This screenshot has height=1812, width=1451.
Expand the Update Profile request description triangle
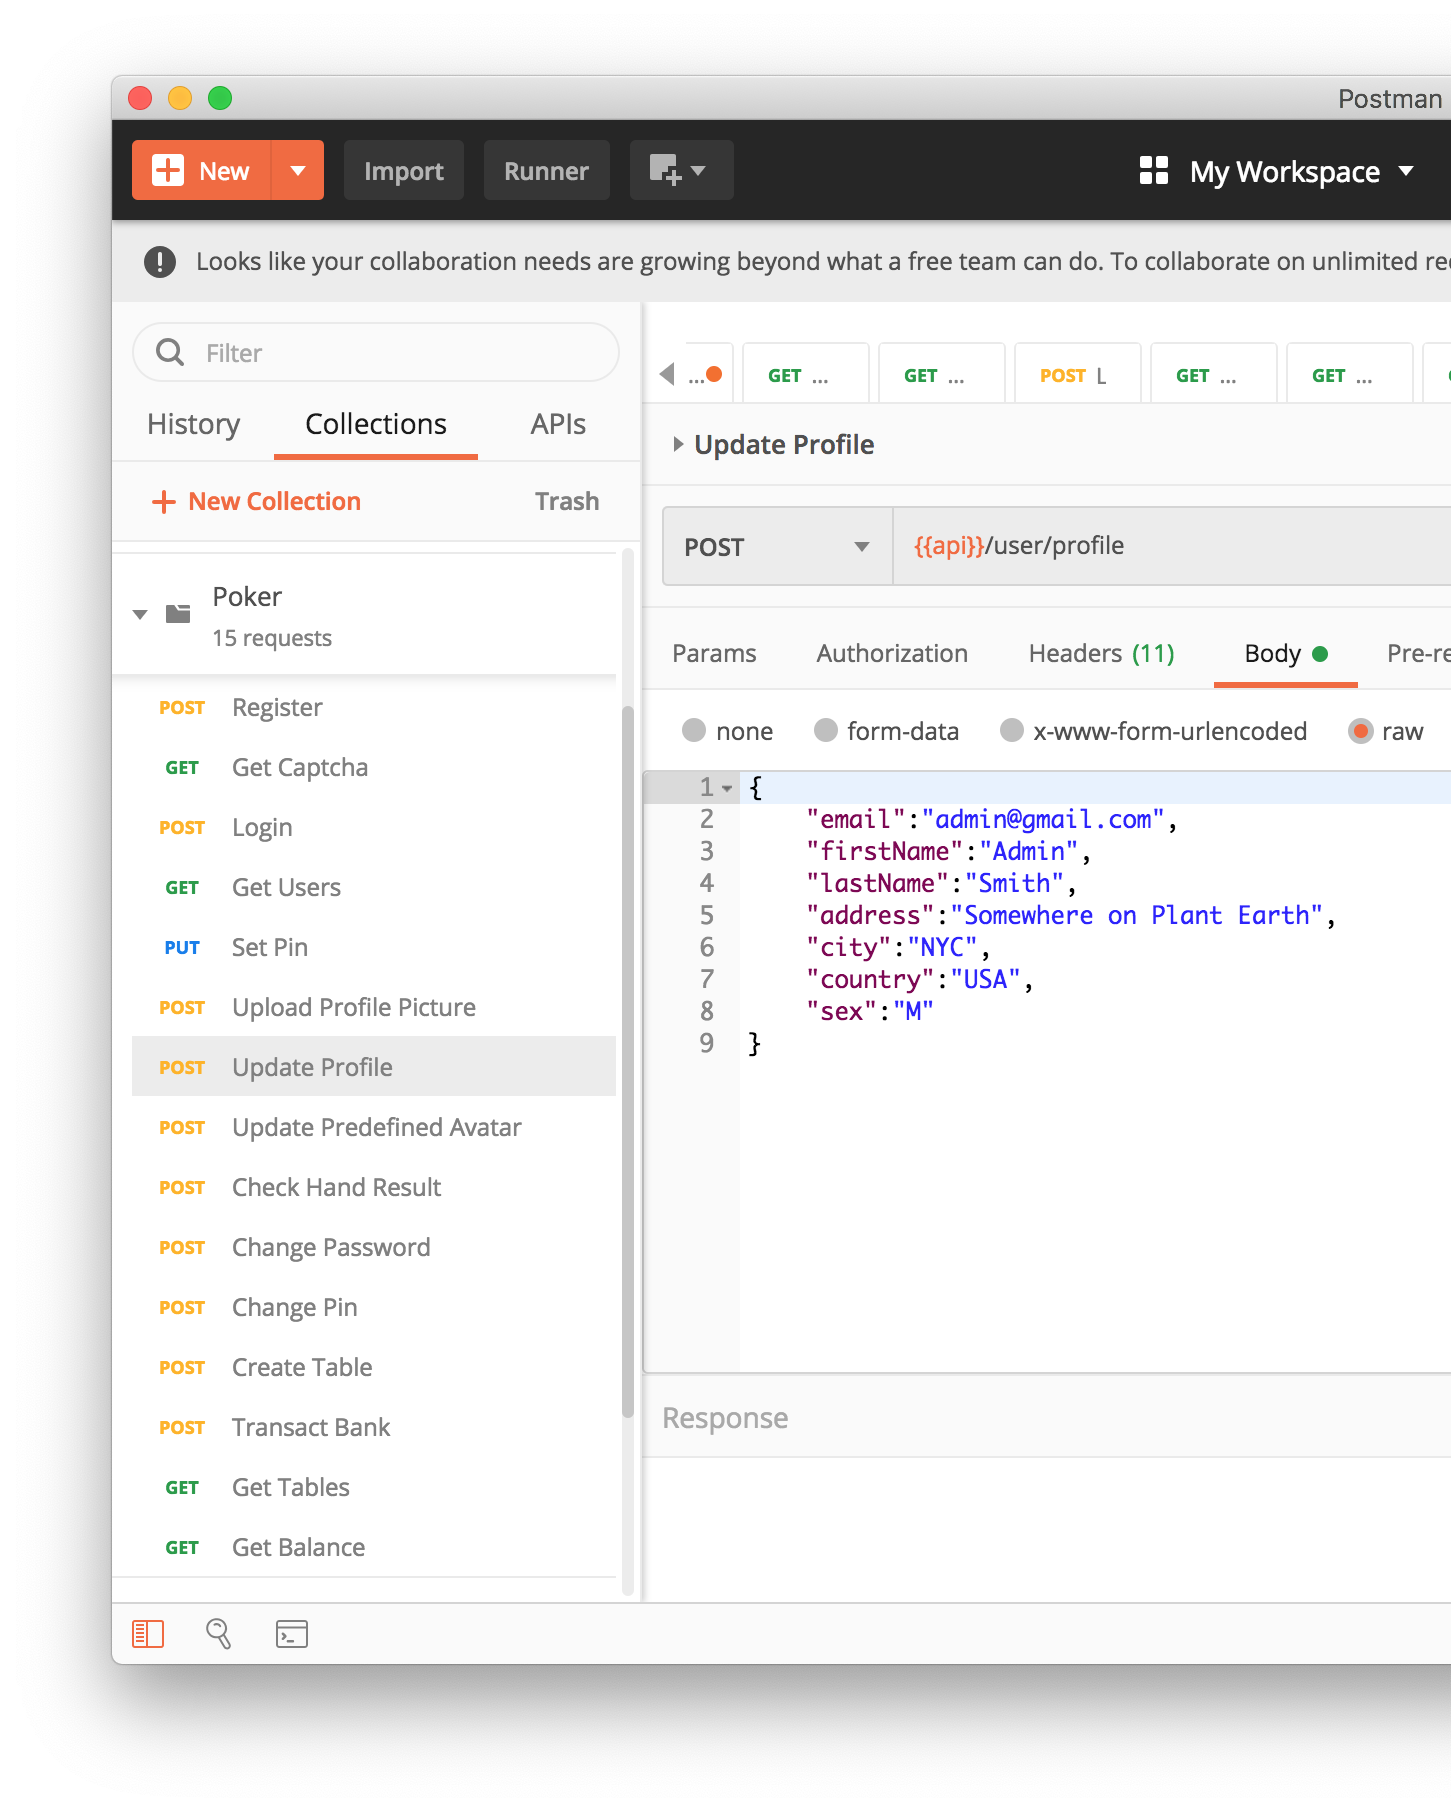[x=678, y=444]
